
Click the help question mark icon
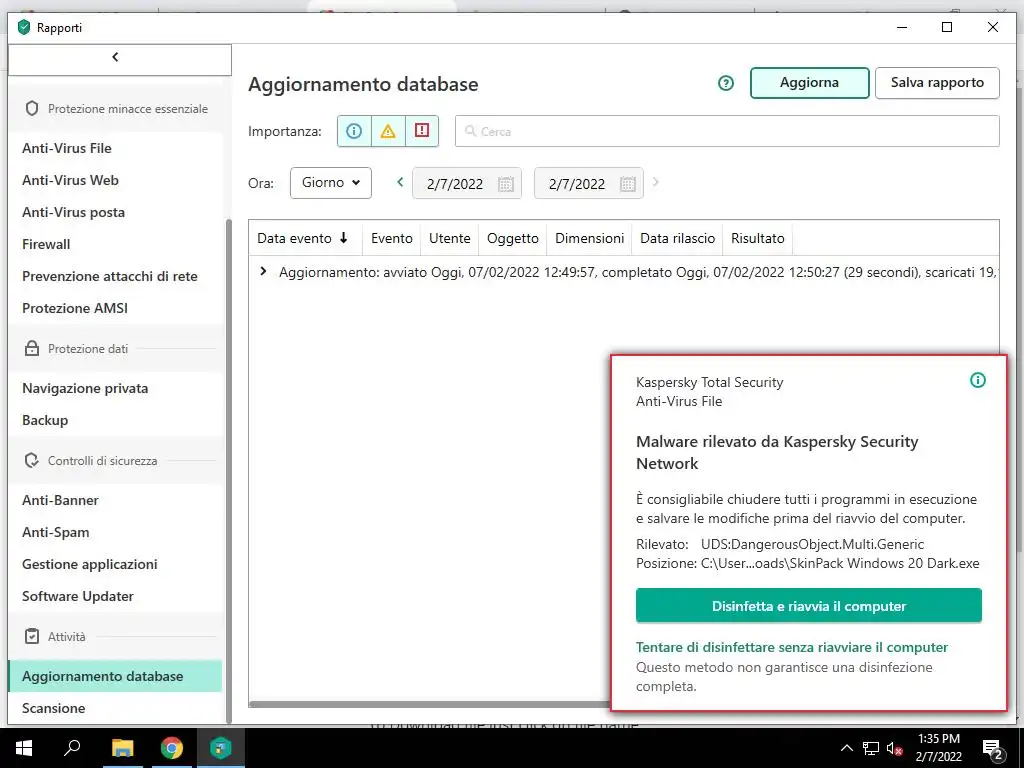pyautogui.click(x=726, y=83)
